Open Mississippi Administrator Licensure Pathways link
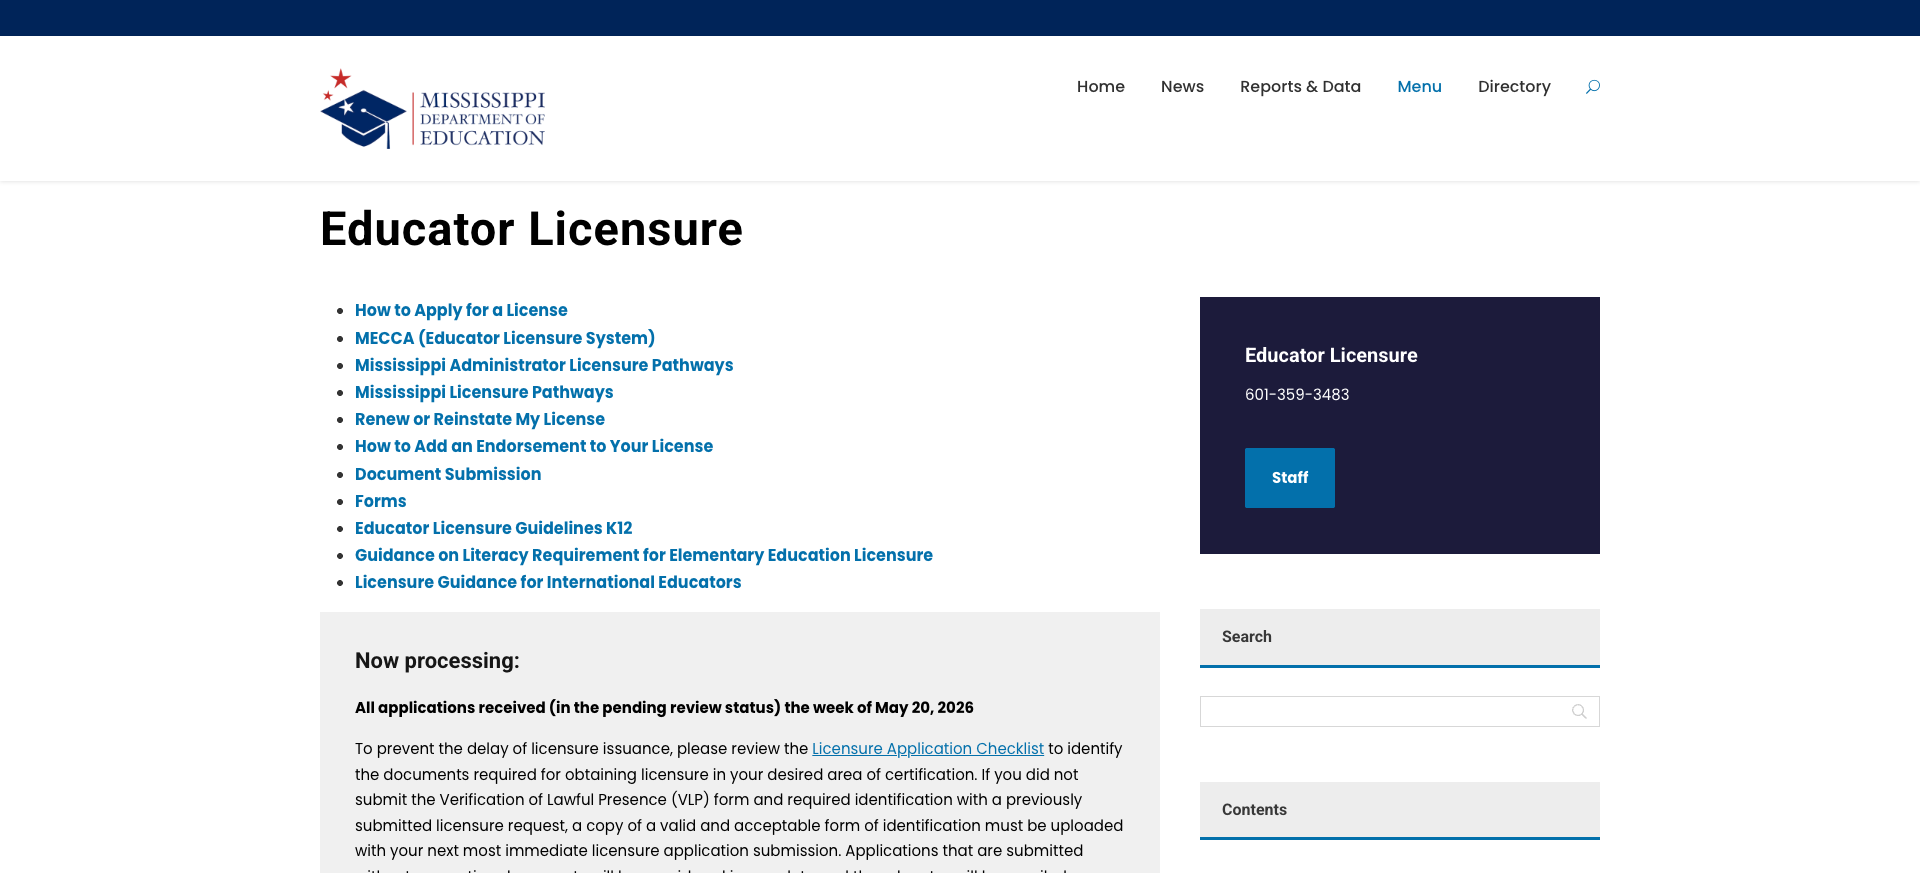The image size is (1920, 873). (x=544, y=365)
